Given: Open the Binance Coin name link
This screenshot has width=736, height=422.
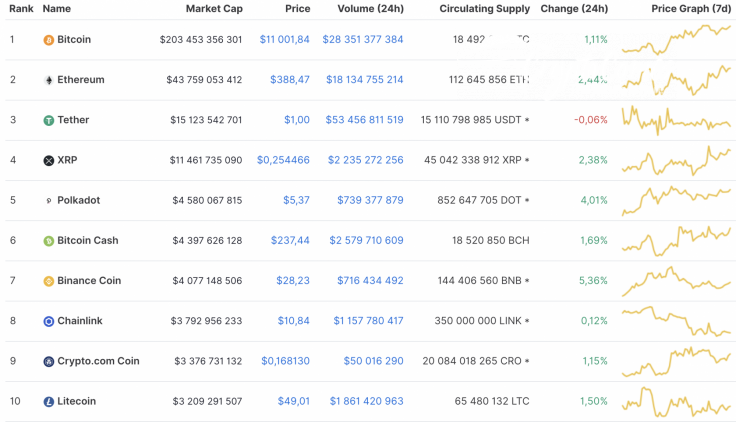Looking at the screenshot, I should tap(89, 280).
